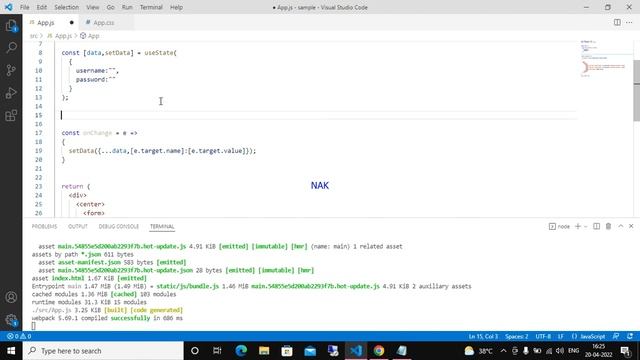
Task: Click the feedback icon in status bar
Action: (x=616, y=336)
